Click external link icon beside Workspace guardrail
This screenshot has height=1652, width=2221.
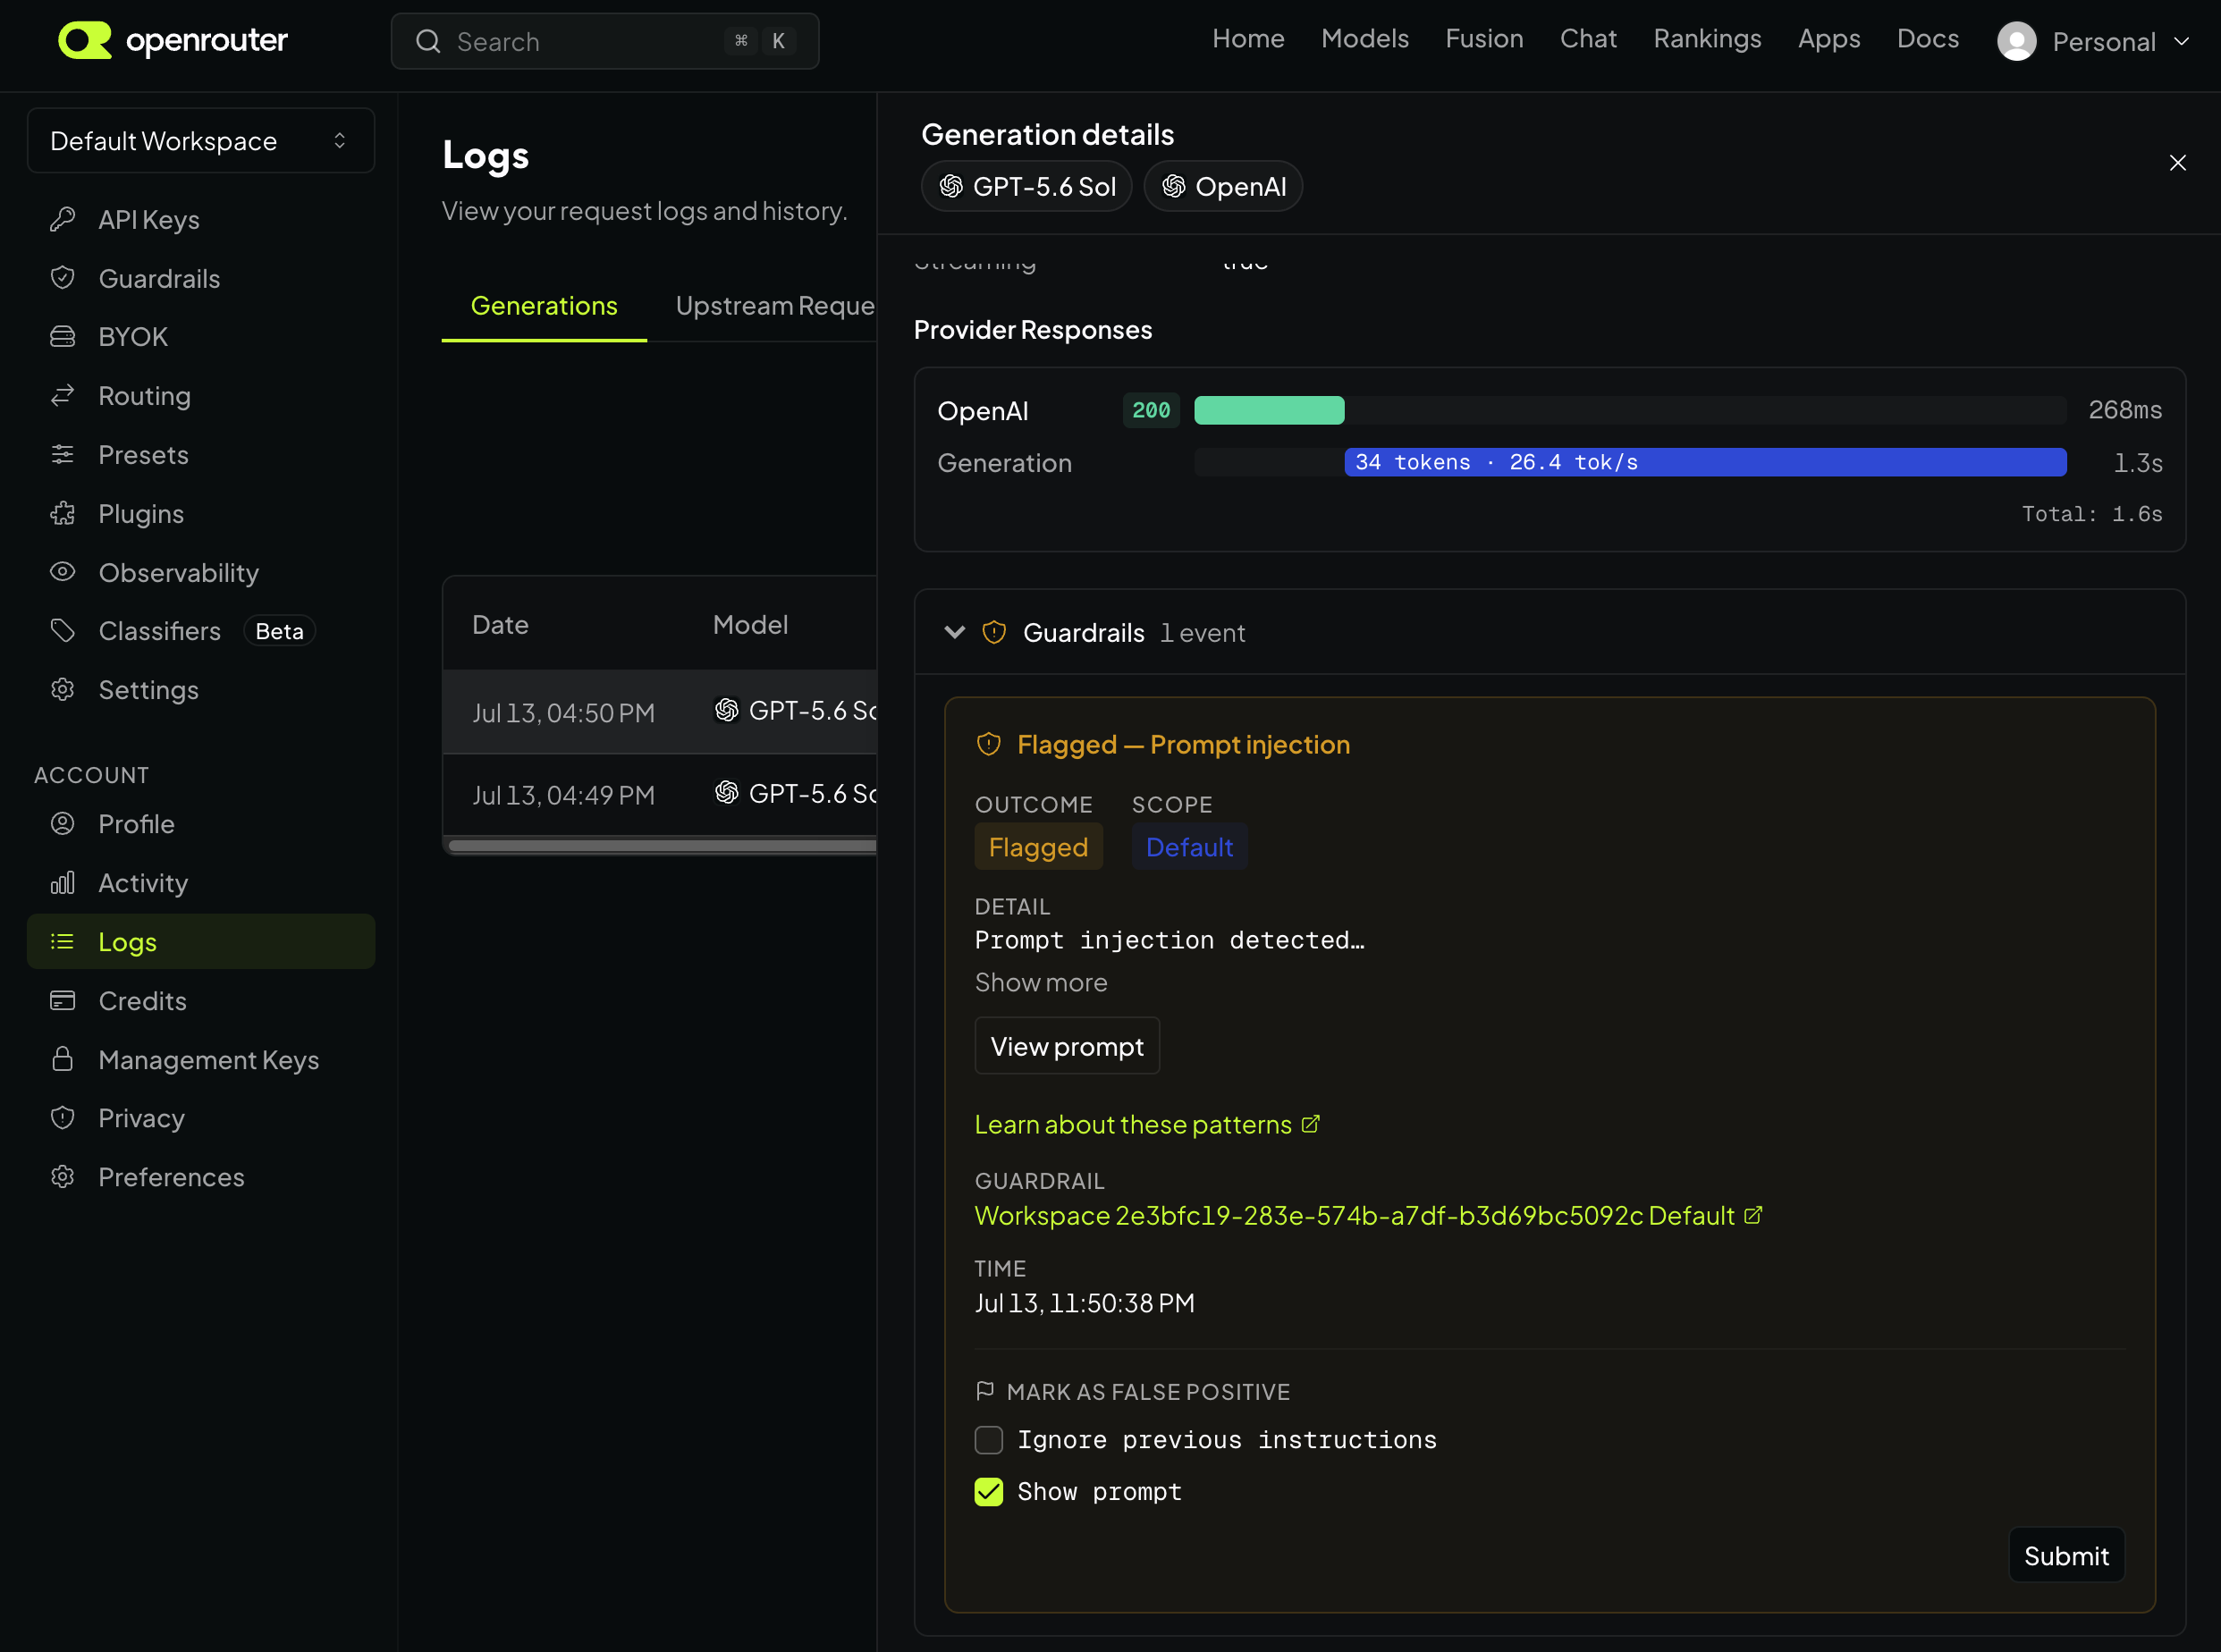(x=1753, y=1215)
